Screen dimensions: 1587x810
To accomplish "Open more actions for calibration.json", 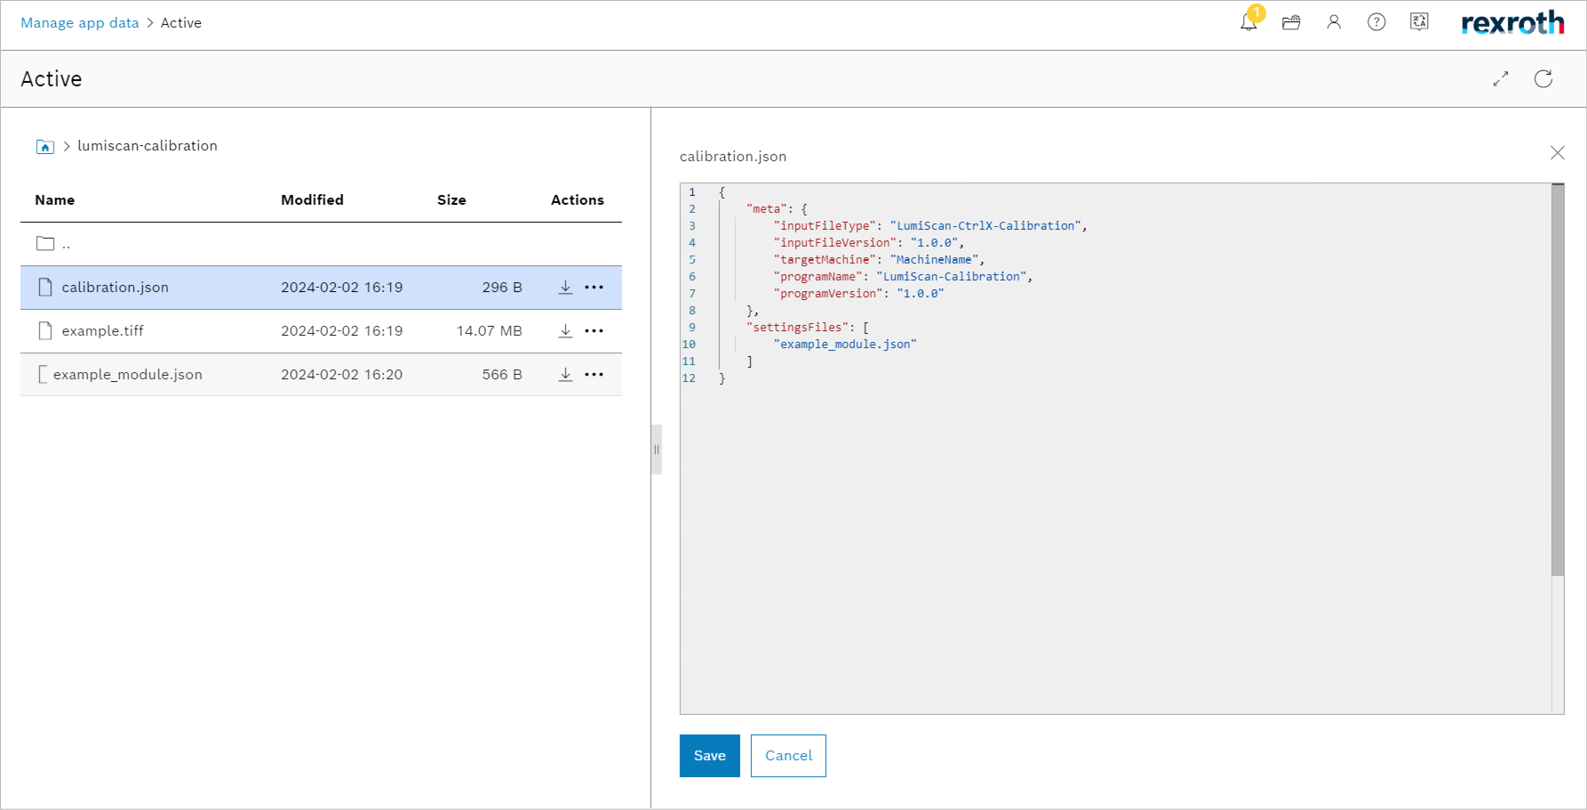I will 594,287.
